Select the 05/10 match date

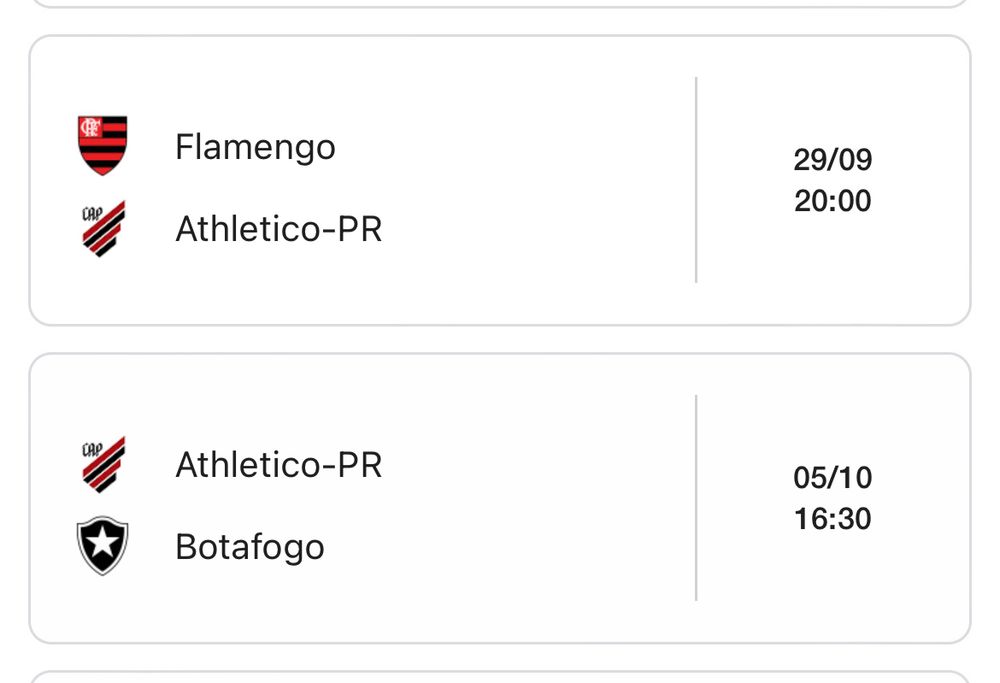832,478
